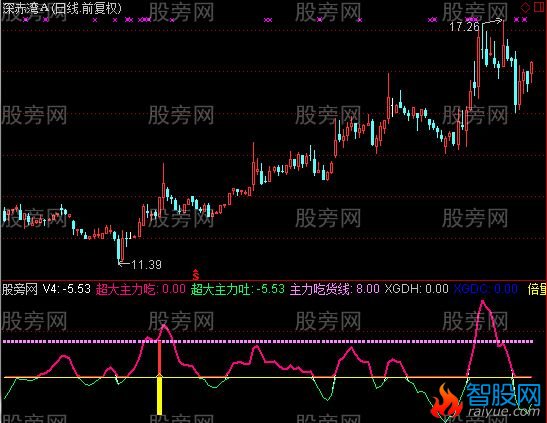Click the candlestick at the 17.26 peak
Screen dimensions: 547x423
click(x=503, y=44)
